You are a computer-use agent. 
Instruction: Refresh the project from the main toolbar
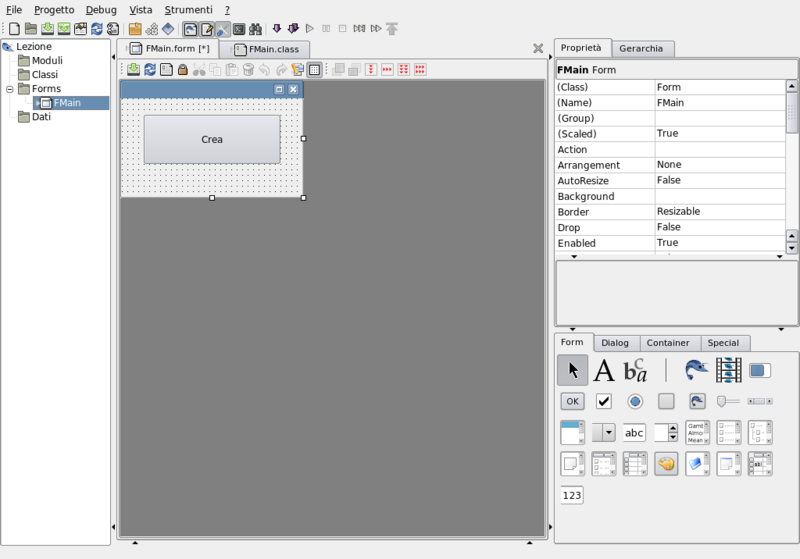(x=96, y=29)
